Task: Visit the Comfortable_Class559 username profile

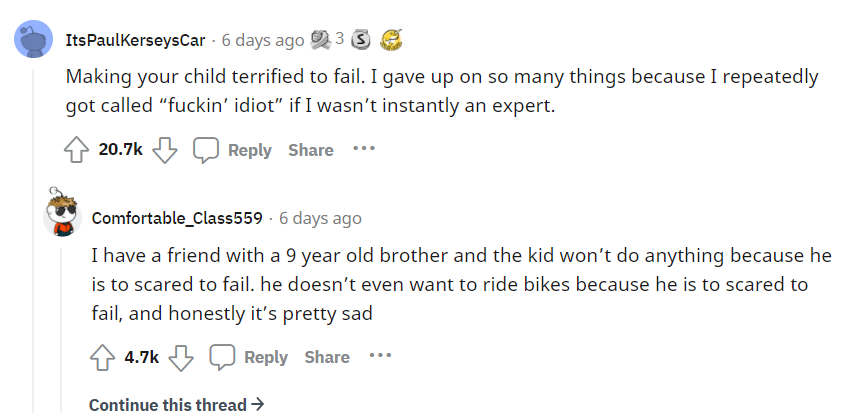Action: click(177, 218)
